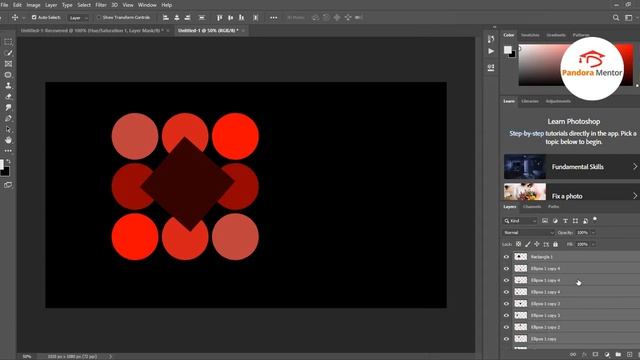Align bottom edges in the options bar
This screenshot has width=640, height=360.
(242, 18)
